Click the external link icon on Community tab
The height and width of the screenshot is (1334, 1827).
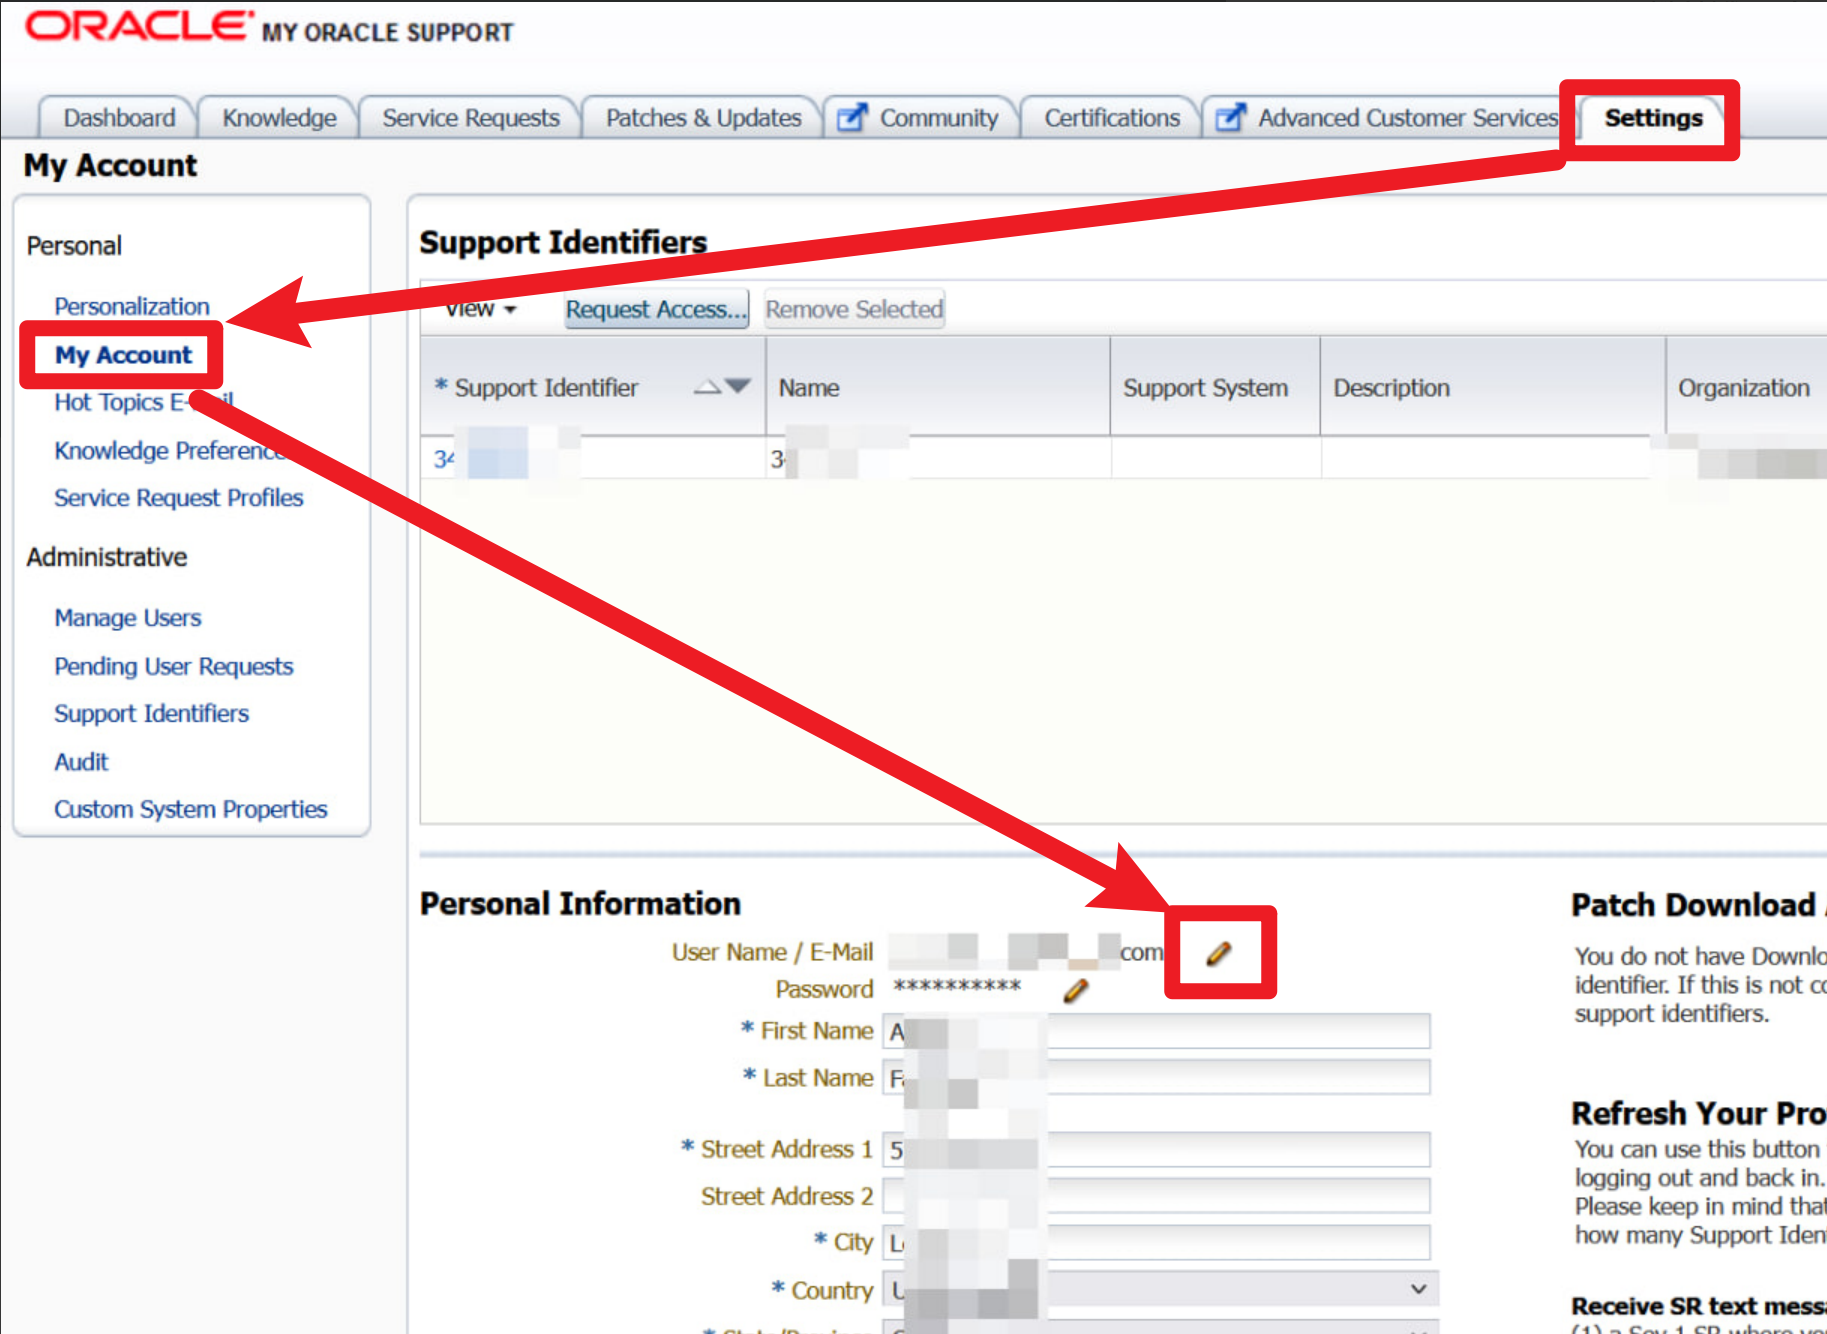point(851,118)
